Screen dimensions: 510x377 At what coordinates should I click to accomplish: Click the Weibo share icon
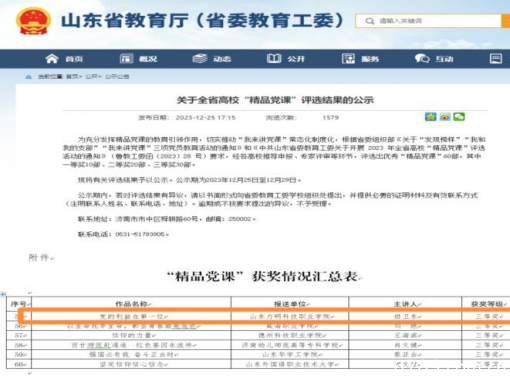click(x=445, y=117)
